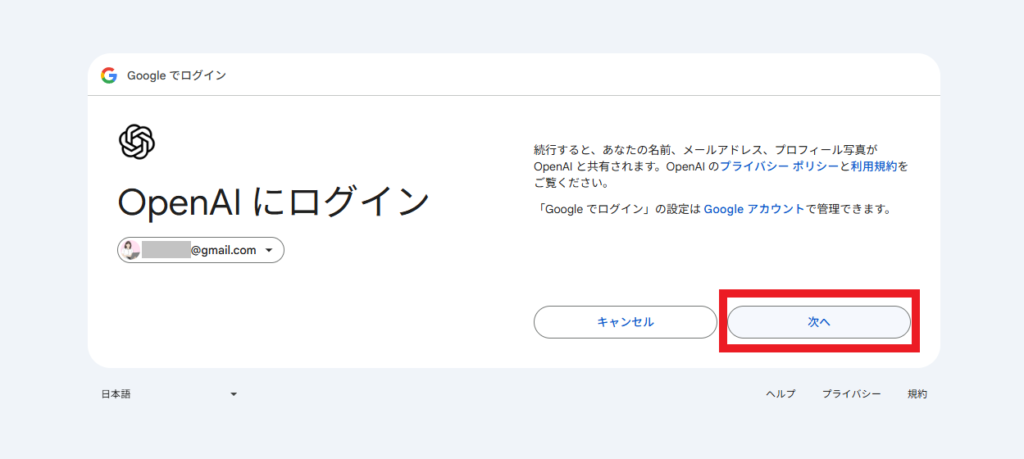Open the gmail.com account selector dropdown
1024x459 pixels.
pos(200,250)
